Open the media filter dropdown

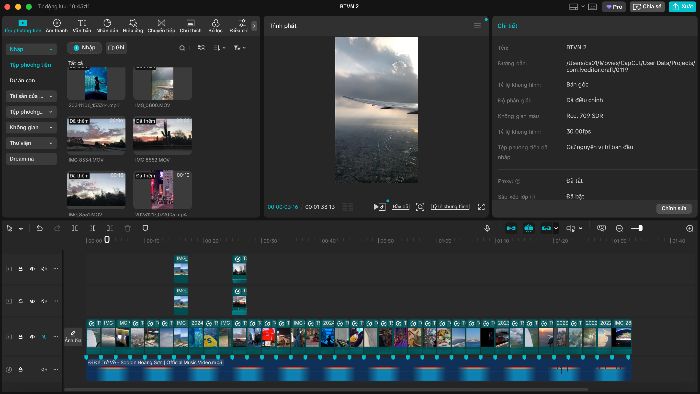coord(239,48)
